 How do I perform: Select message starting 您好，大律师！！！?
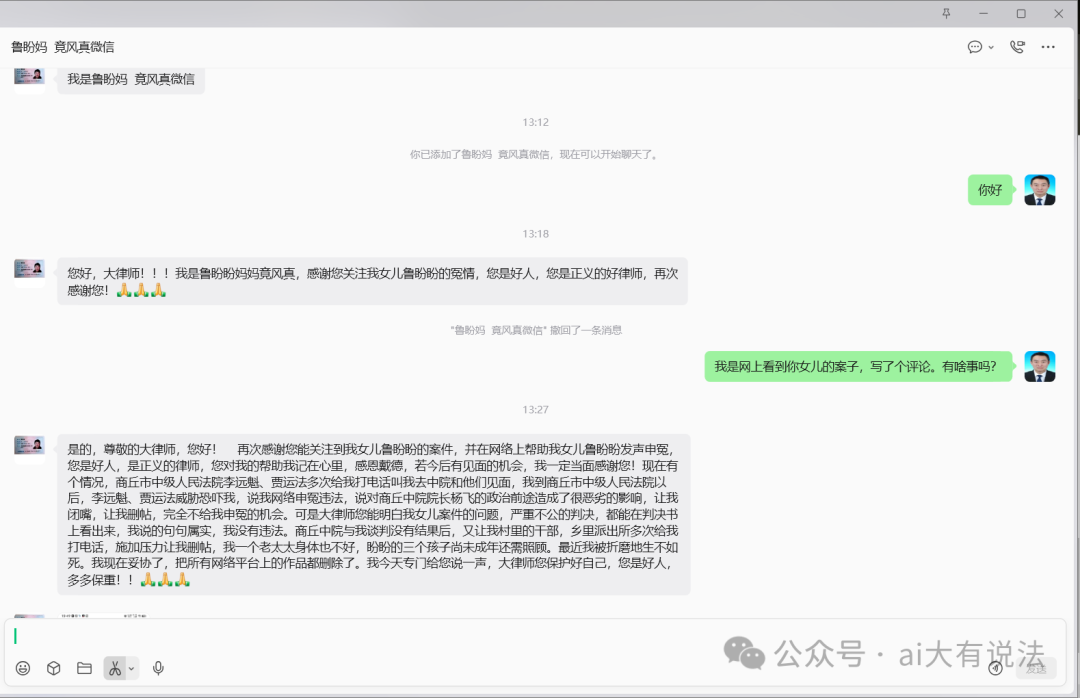(x=373, y=282)
